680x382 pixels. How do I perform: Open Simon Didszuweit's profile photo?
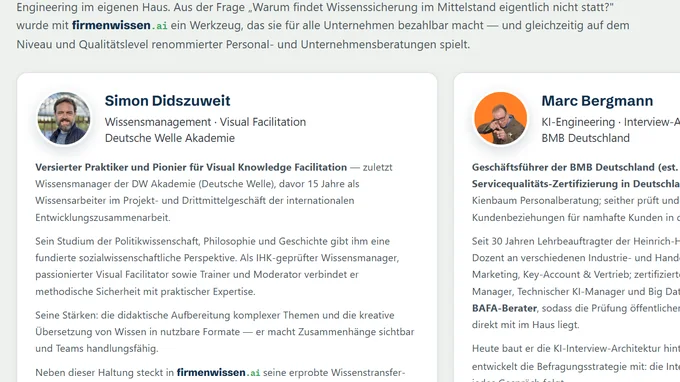(64, 118)
